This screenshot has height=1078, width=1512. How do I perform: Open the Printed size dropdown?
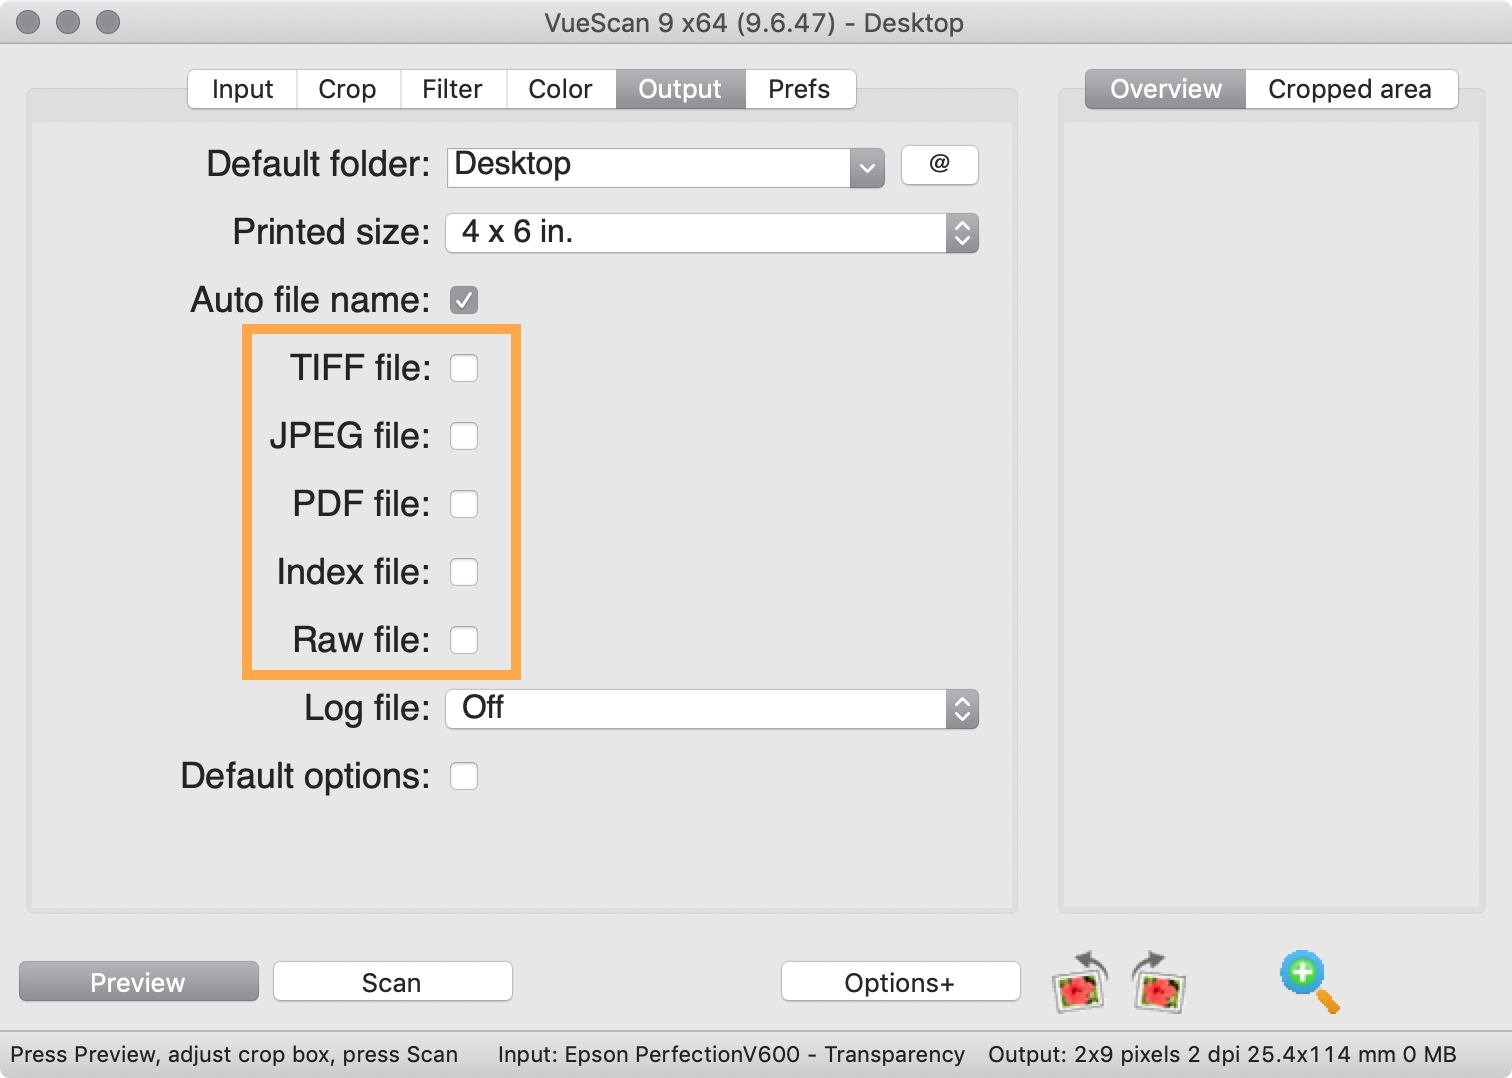point(712,233)
